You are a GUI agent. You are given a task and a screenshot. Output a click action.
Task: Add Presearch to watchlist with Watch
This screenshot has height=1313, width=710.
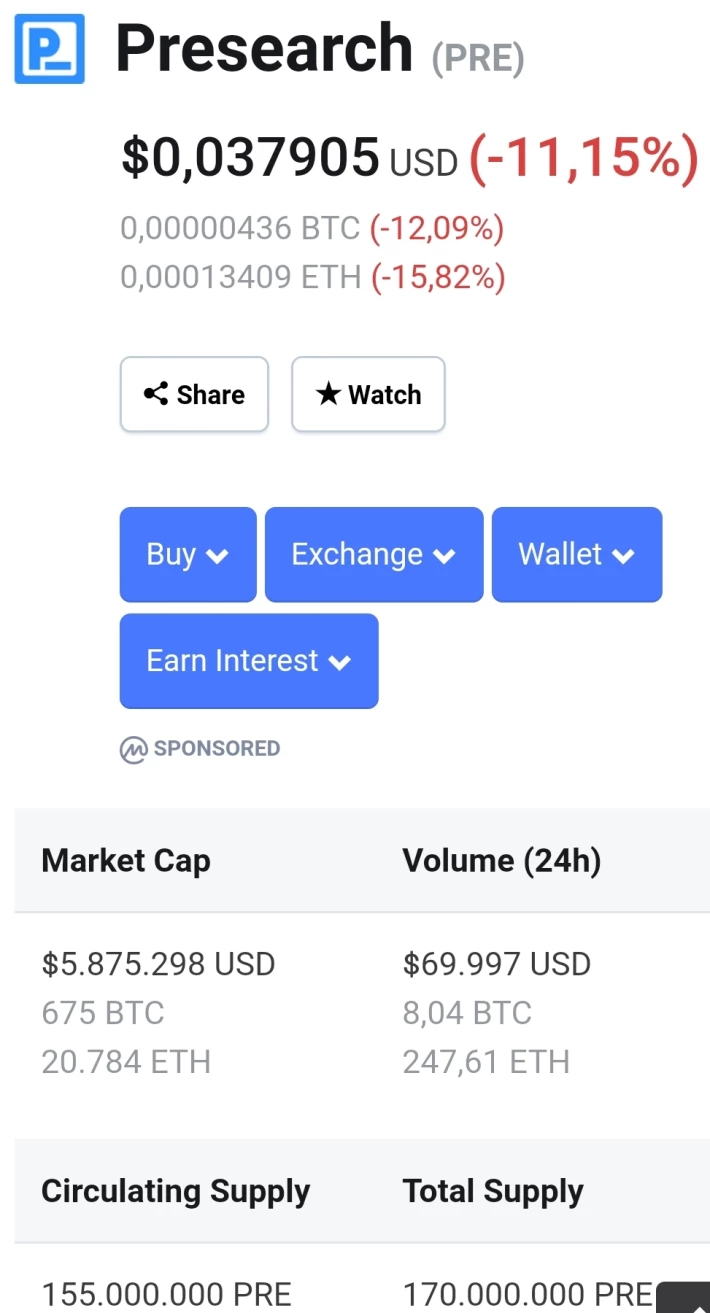coord(368,394)
